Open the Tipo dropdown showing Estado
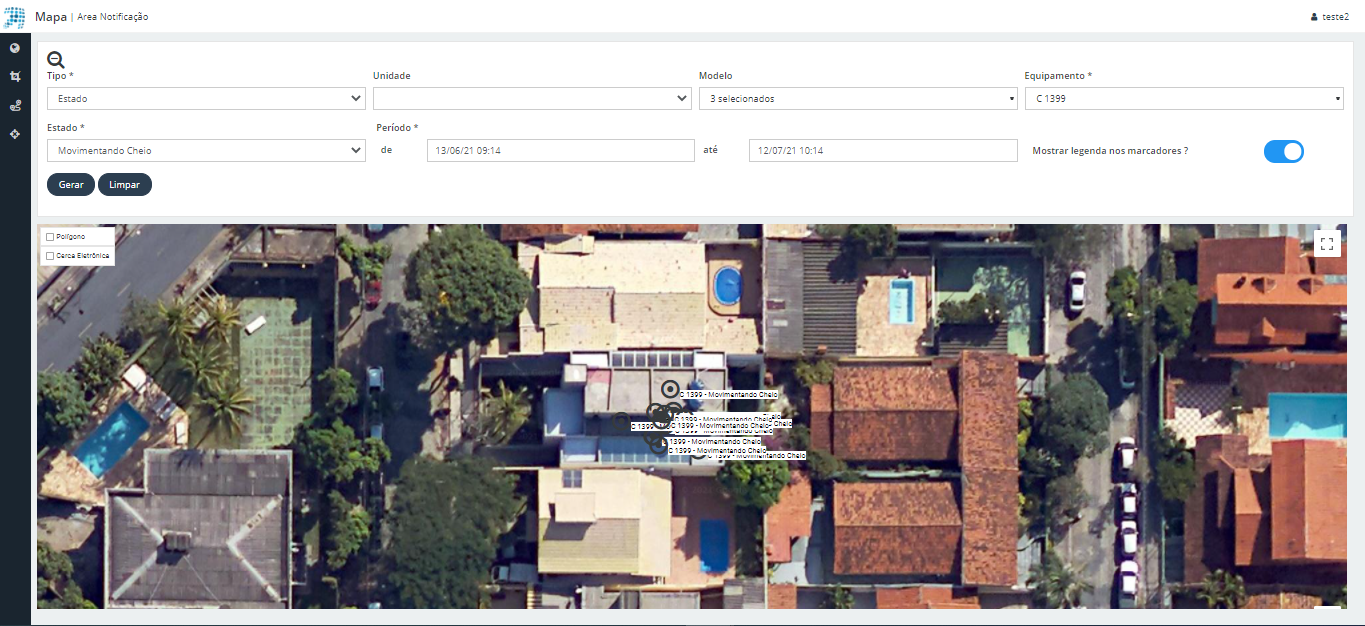The image size is (1365, 626). point(206,98)
